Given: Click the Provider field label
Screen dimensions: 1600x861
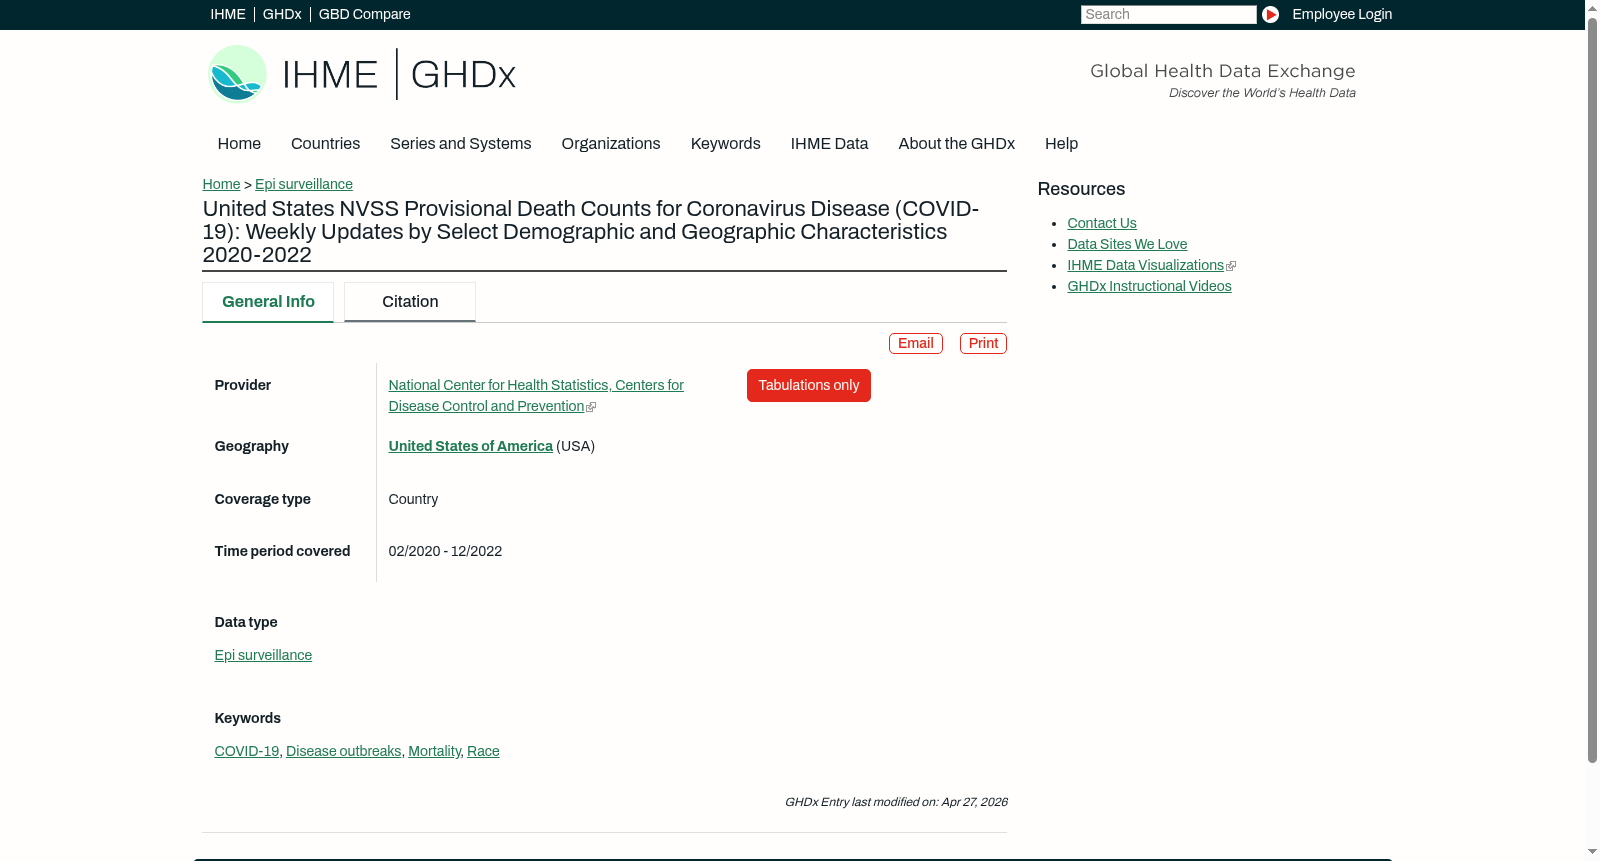Looking at the screenshot, I should coord(243,385).
